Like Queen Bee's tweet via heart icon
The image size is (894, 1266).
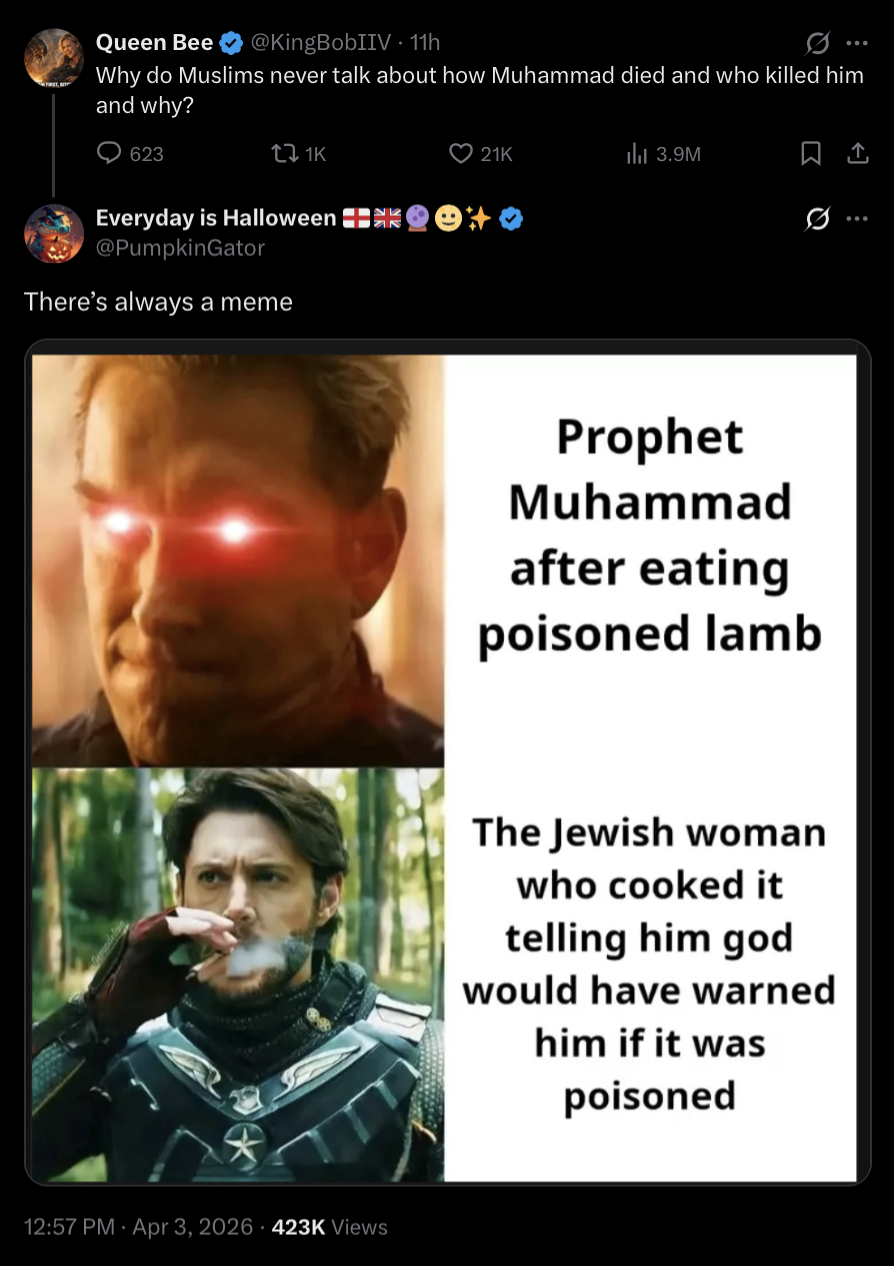coord(460,154)
